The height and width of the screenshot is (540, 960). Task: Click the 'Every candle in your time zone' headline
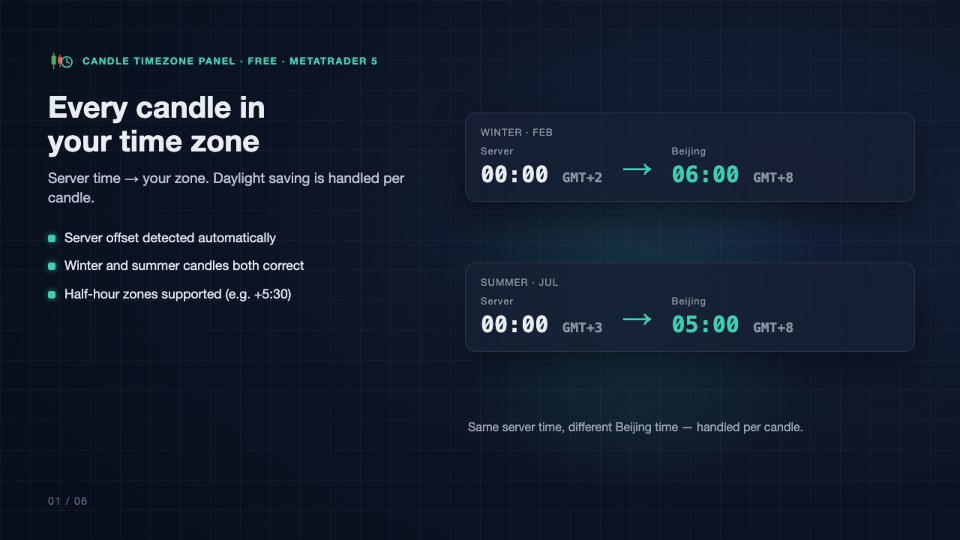[157, 124]
